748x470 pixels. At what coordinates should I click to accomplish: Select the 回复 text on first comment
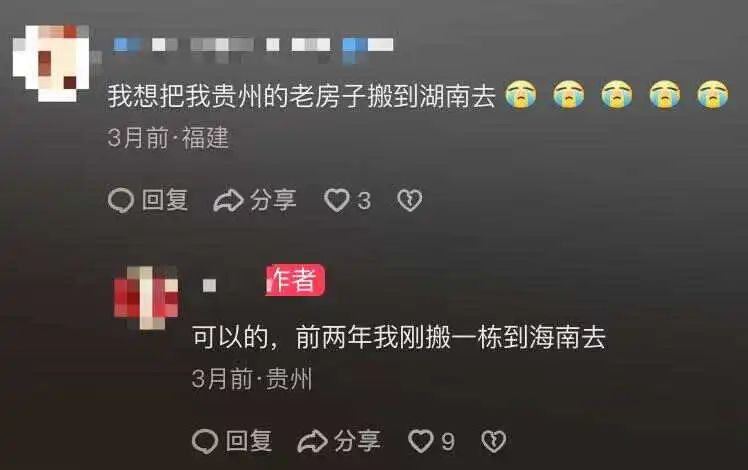click(x=165, y=200)
